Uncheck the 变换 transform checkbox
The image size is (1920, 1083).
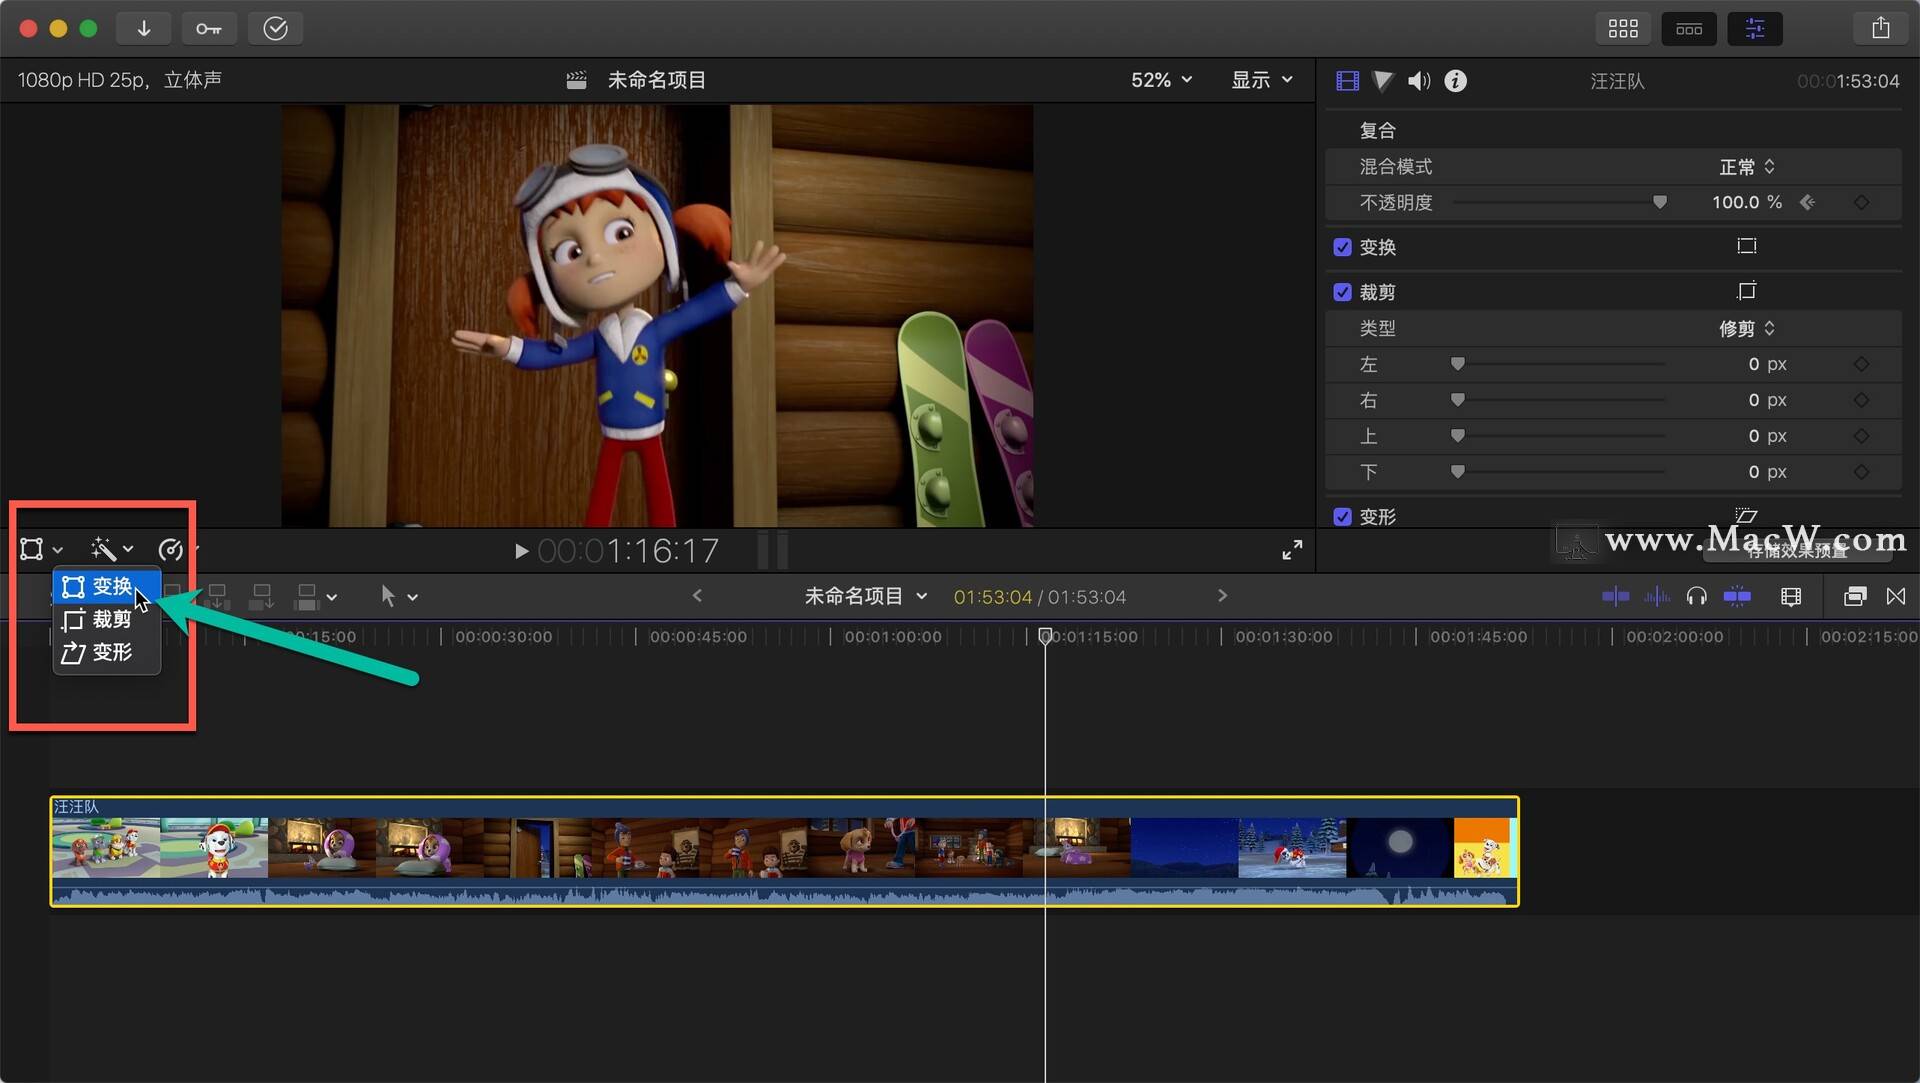[x=1342, y=247]
